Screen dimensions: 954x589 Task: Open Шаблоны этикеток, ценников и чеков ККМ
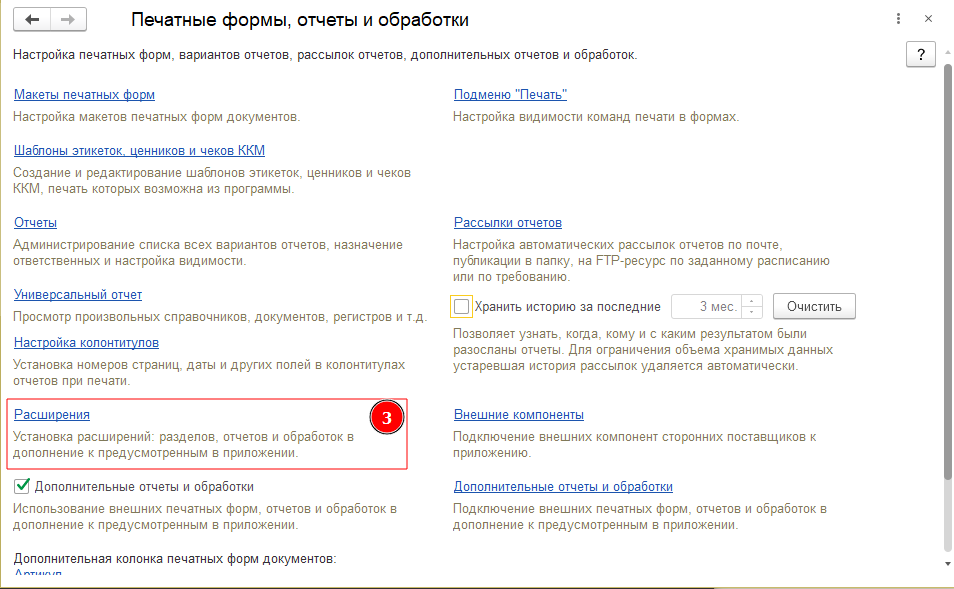(x=139, y=151)
